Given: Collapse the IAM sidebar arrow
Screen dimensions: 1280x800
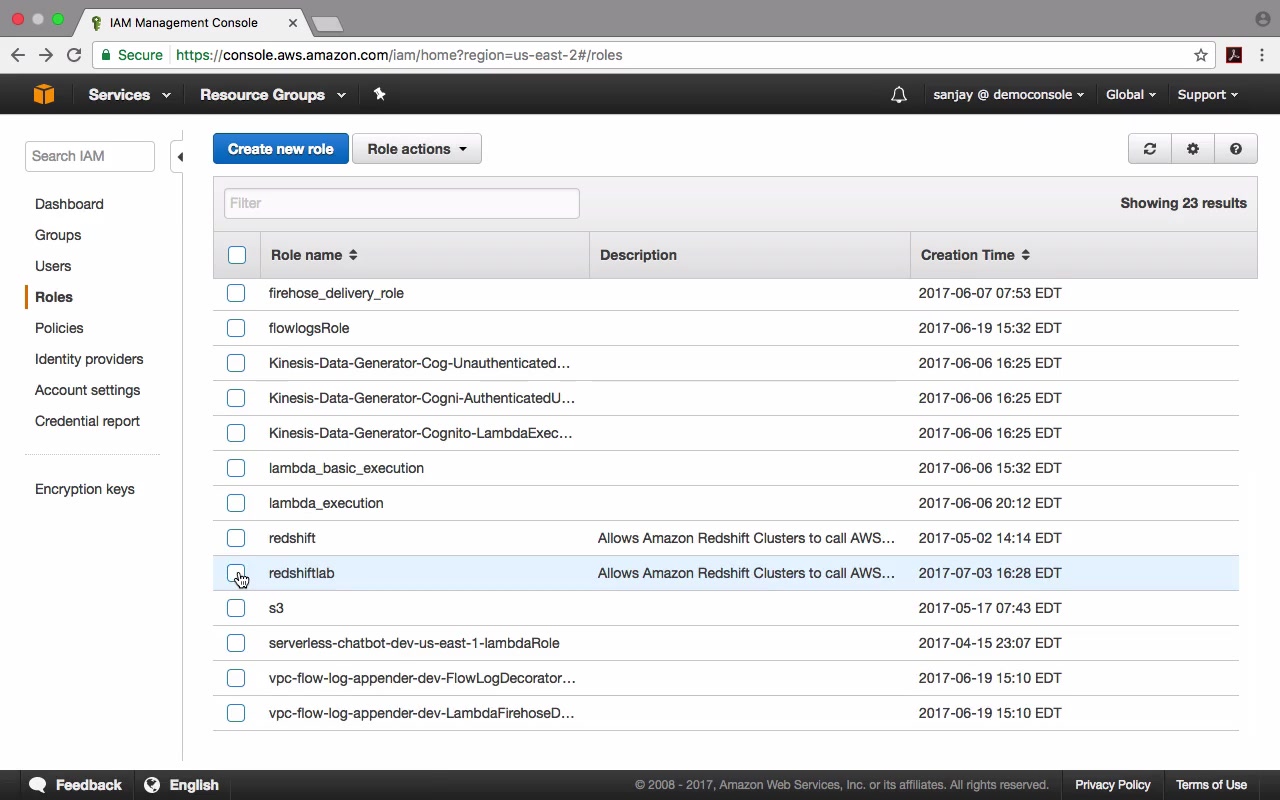Looking at the screenshot, I should click(x=179, y=156).
